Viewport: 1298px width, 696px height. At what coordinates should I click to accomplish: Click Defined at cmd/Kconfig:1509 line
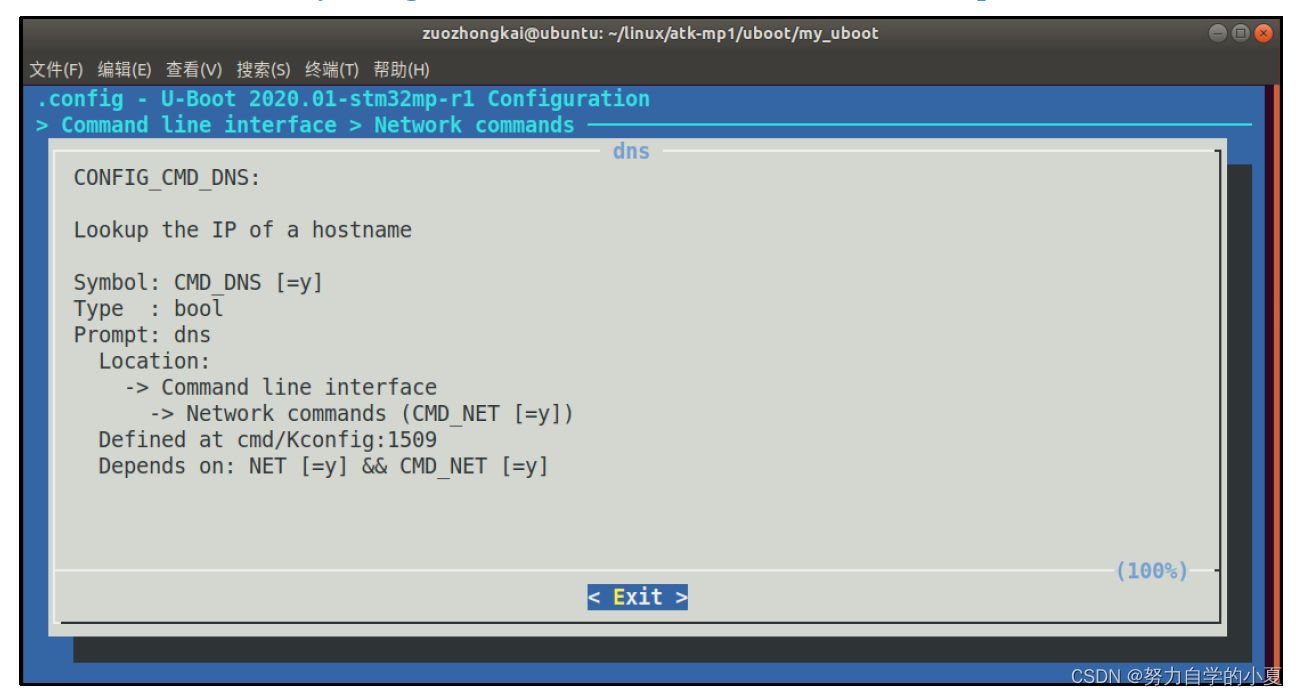tap(267, 439)
